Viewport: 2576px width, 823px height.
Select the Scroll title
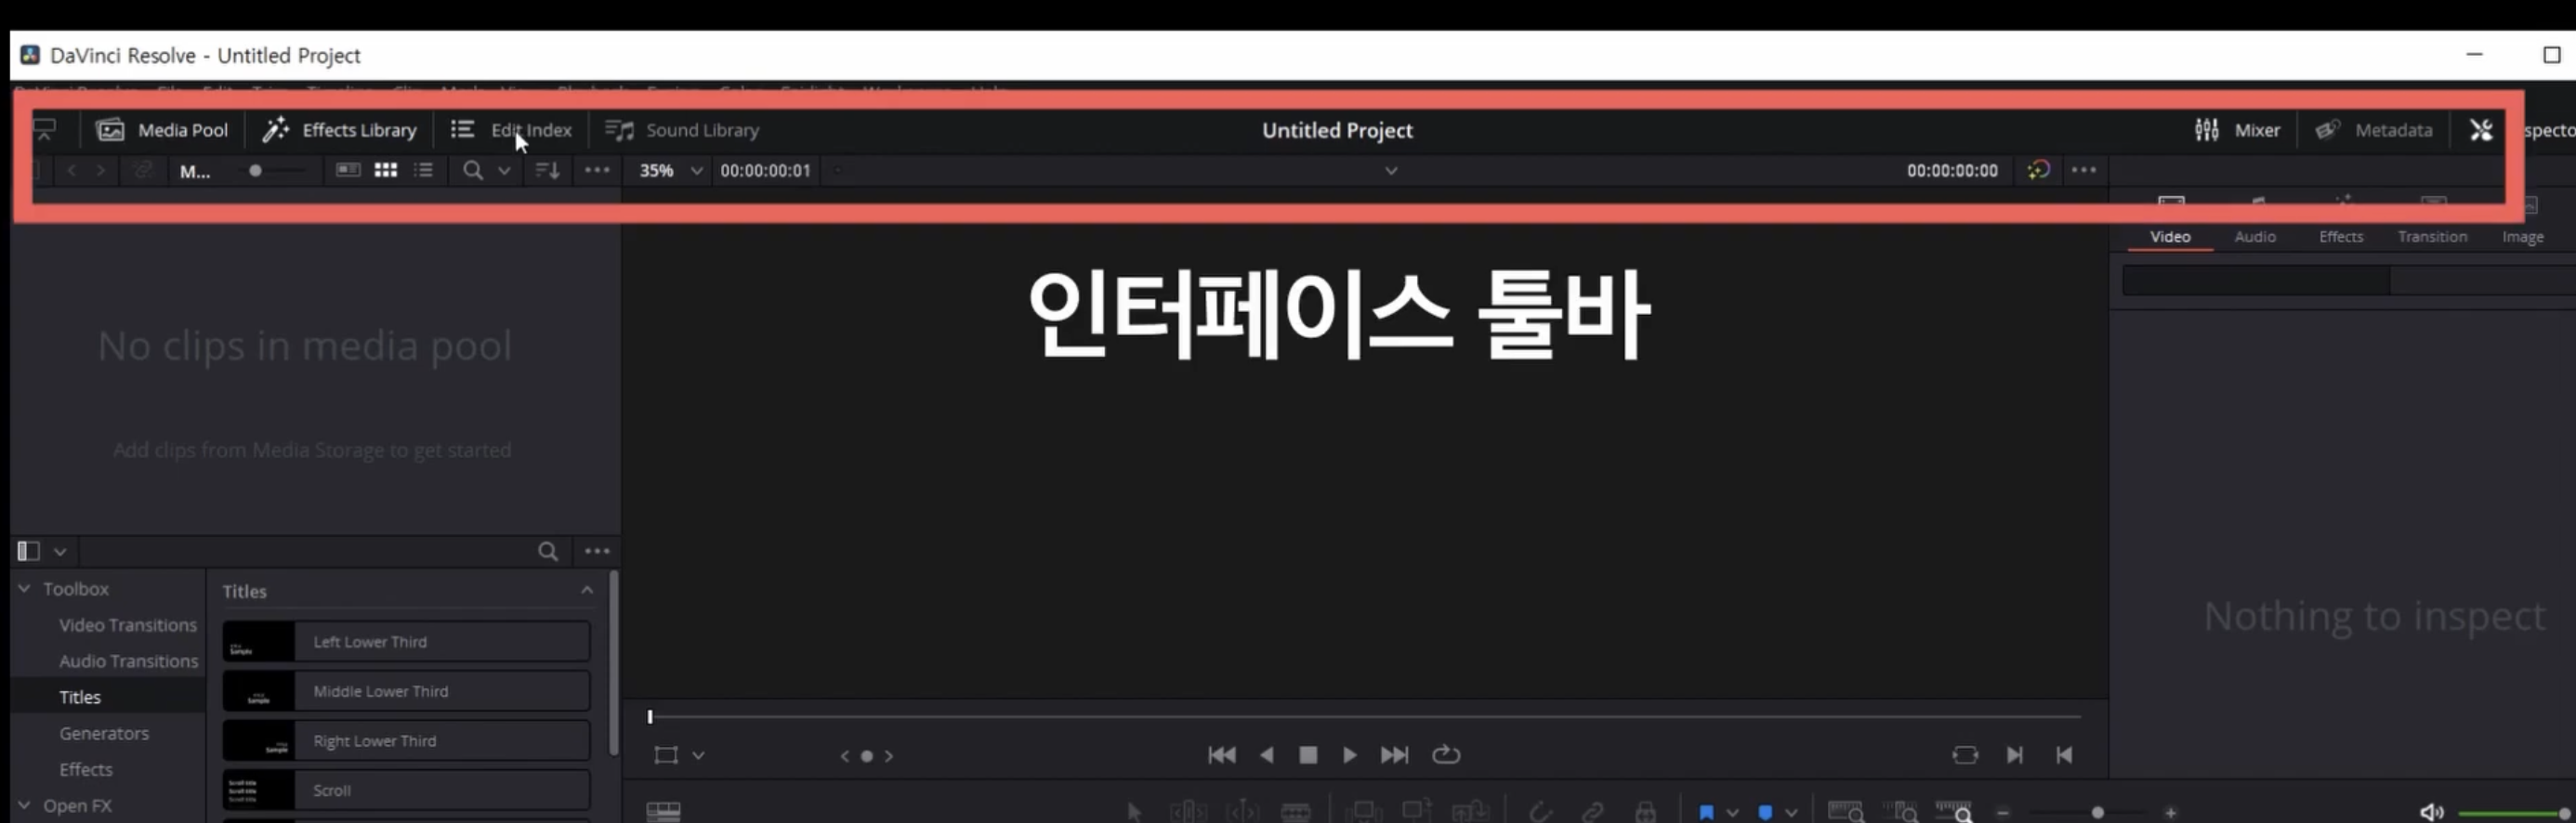tap(406, 790)
